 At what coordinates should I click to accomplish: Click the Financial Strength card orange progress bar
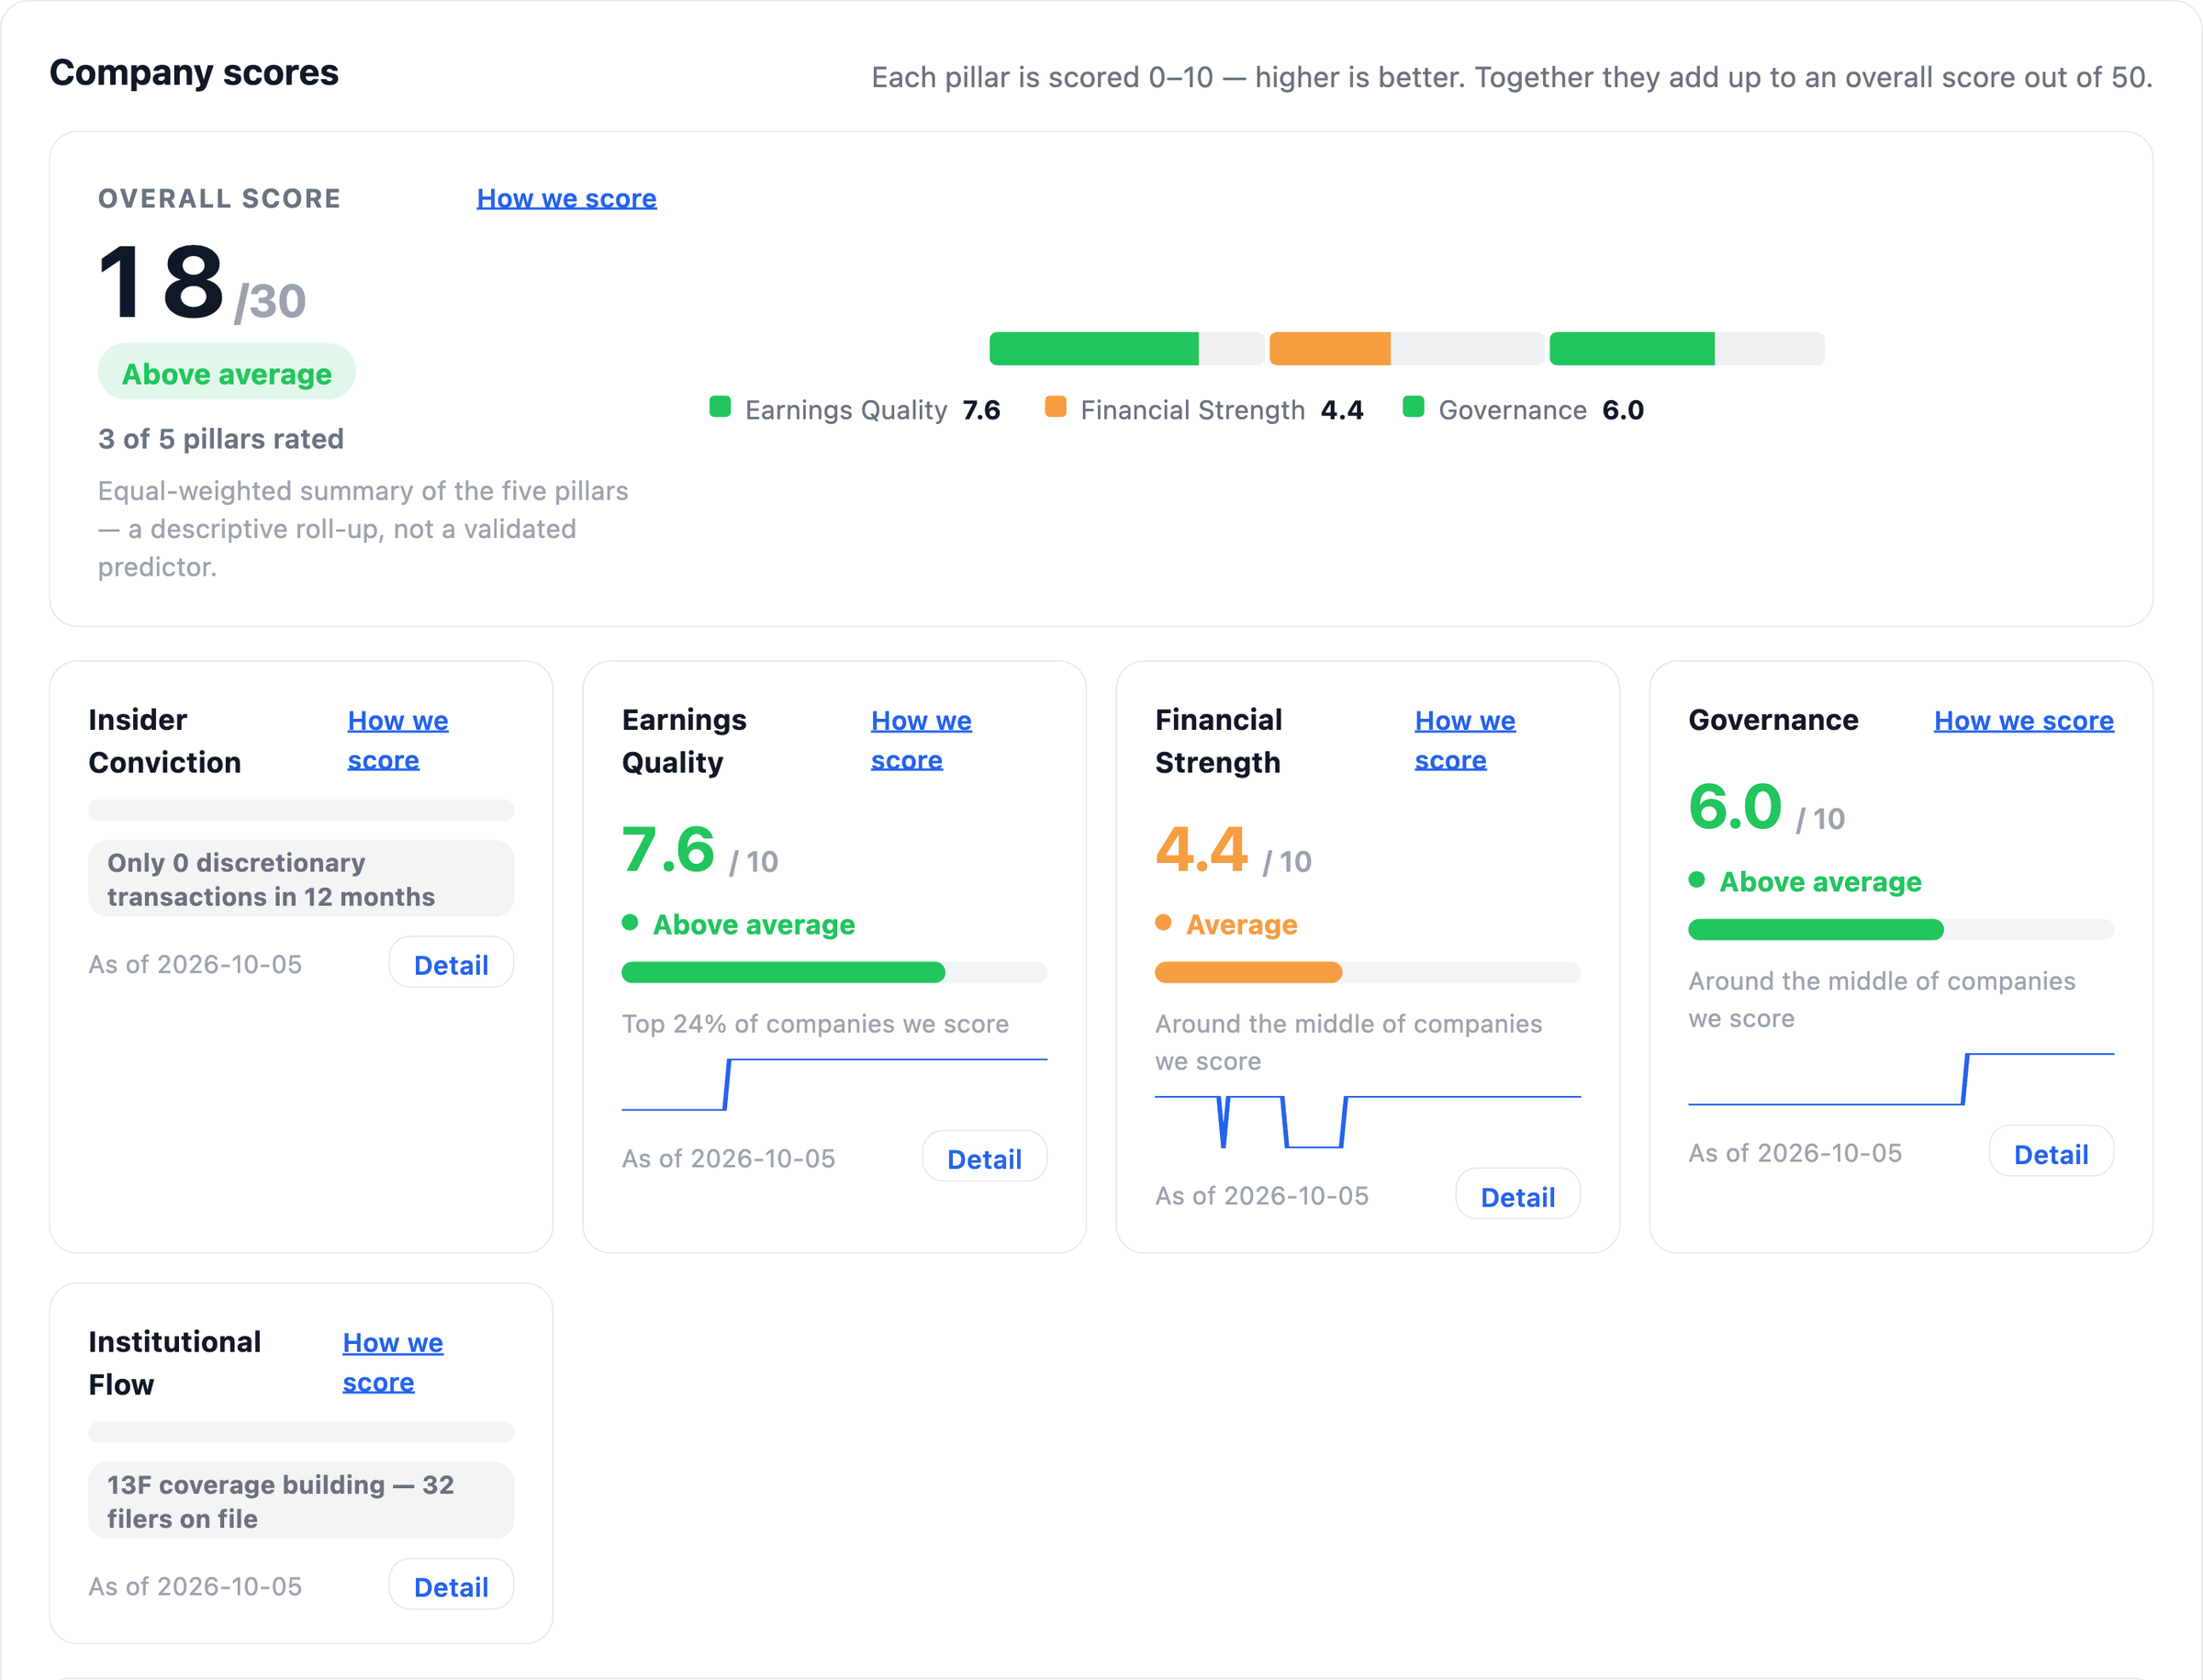1367,972
